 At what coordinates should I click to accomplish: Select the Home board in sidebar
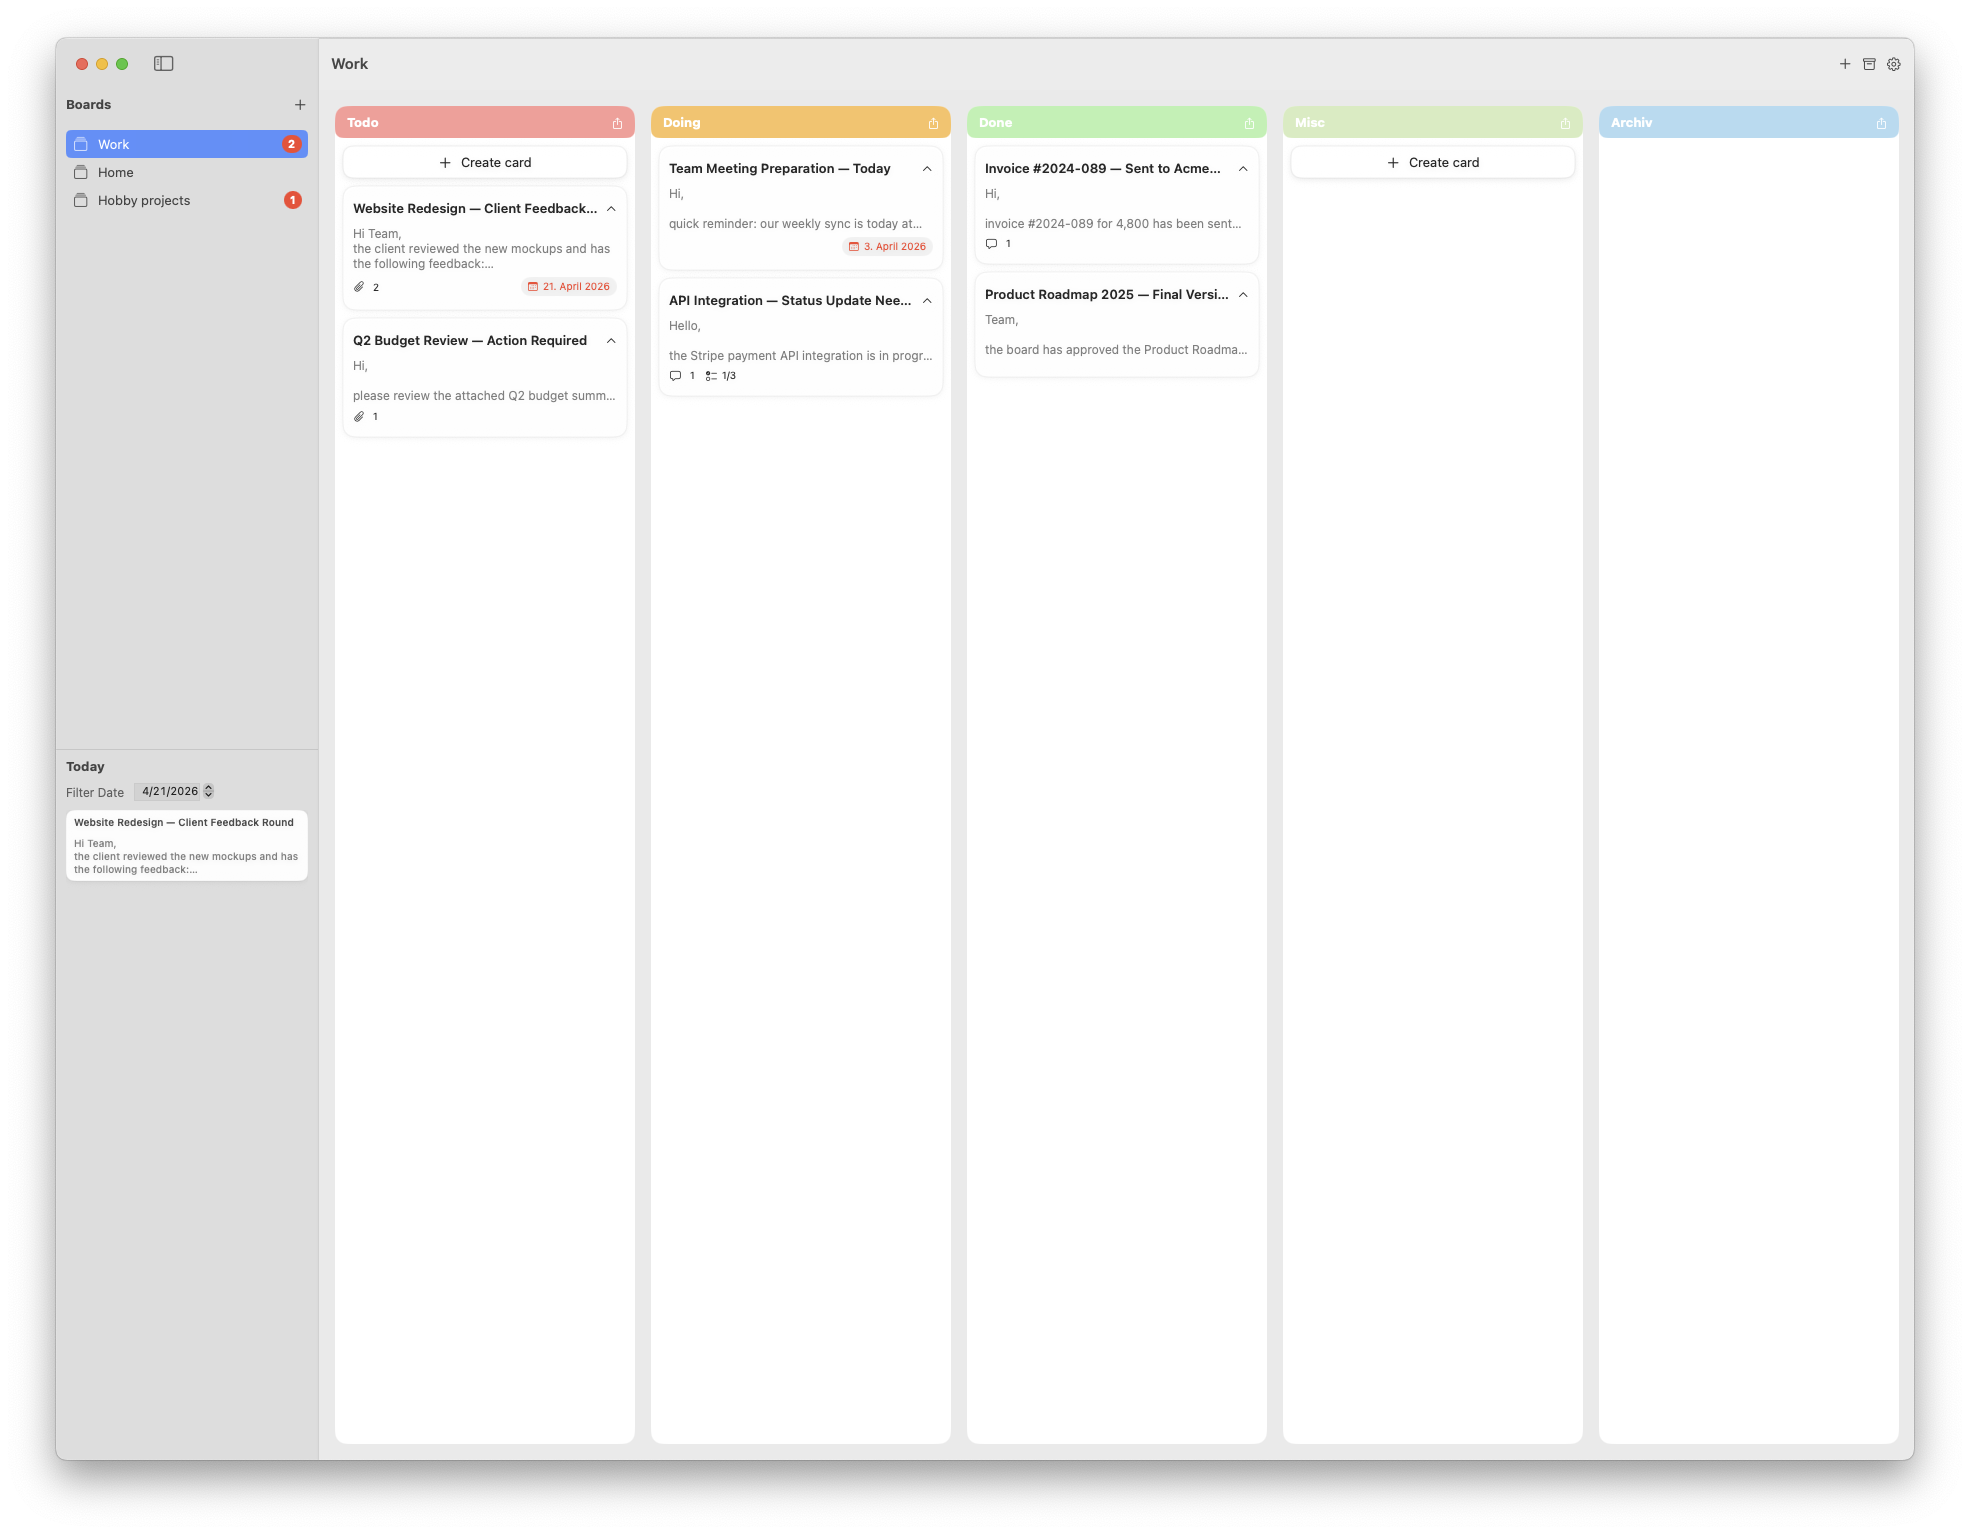[116, 172]
